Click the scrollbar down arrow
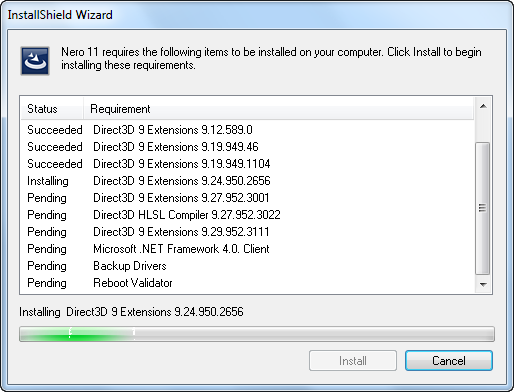The image size is (514, 392). click(x=483, y=284)
